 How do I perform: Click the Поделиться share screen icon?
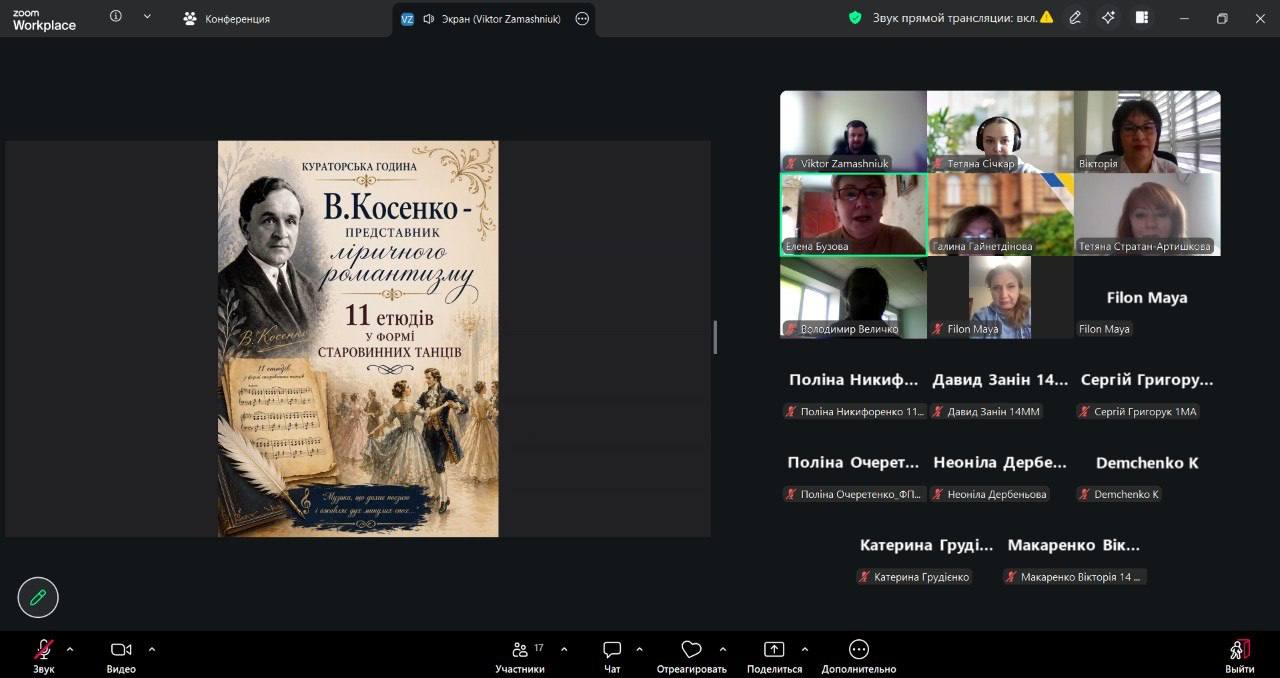click(774, 651)
